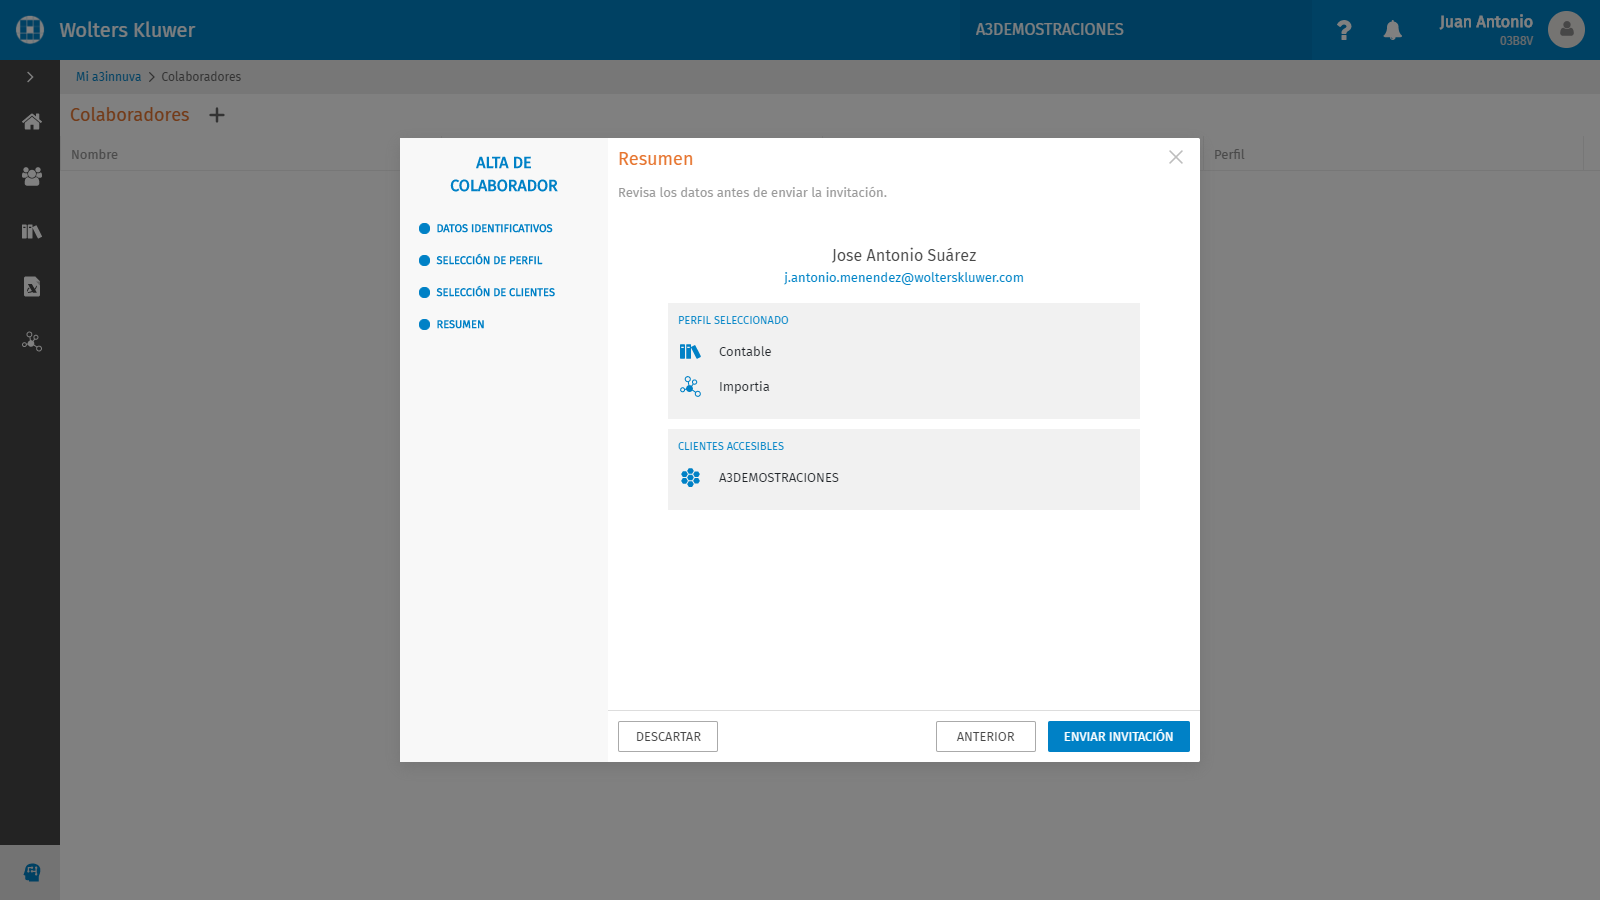Go to Selección de Perfil step
The image size is (1600, 900).
(x=481, y=261)
